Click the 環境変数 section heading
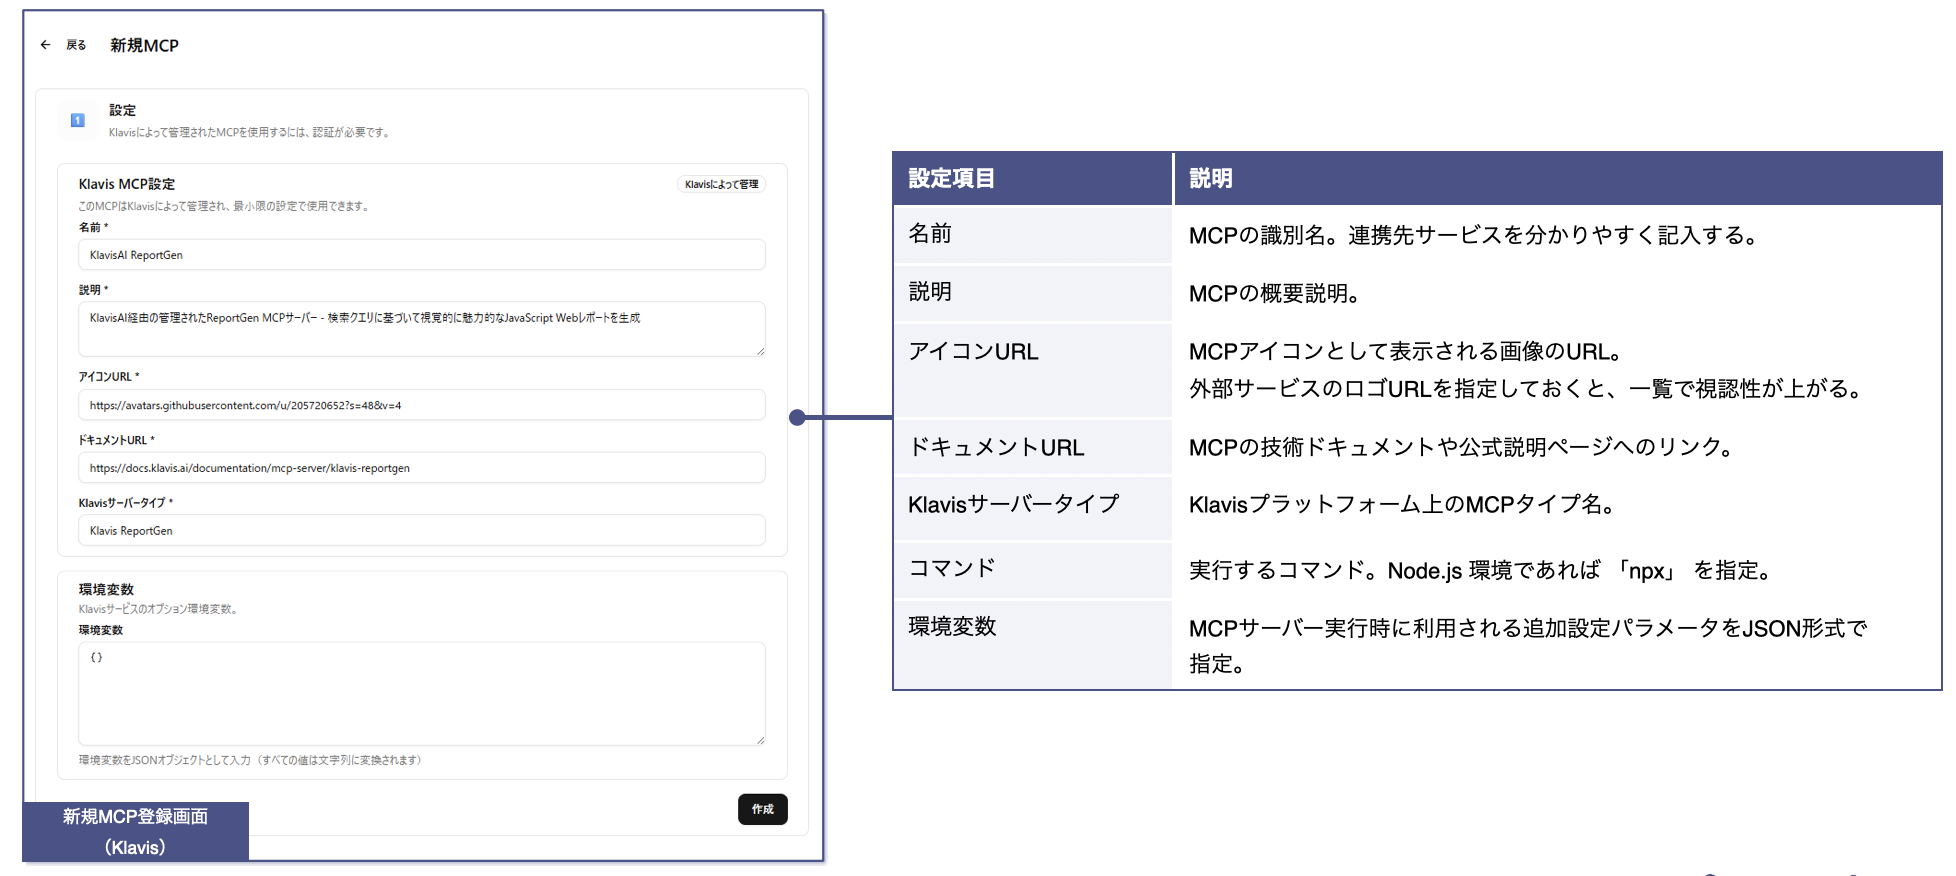 (106, 589)
